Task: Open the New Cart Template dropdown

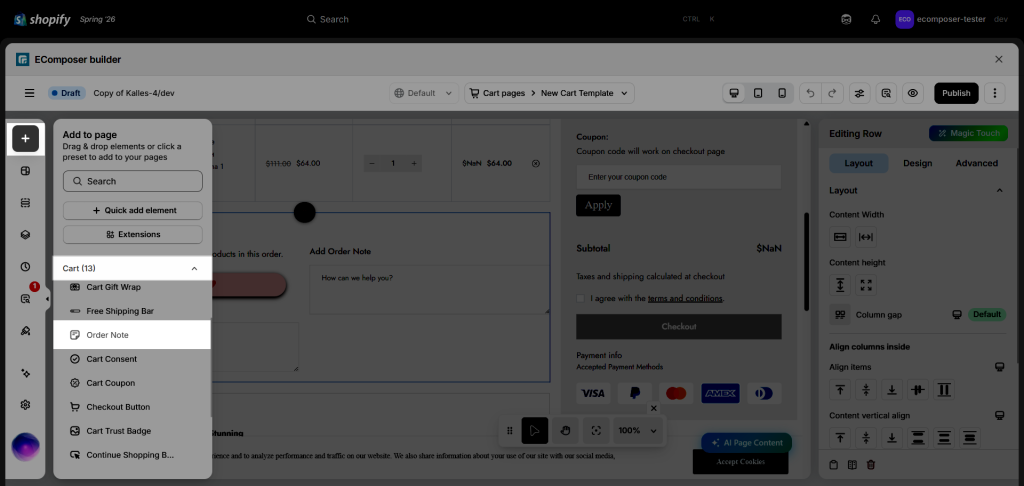Action: pyautogui.click(x=584, y=93)
